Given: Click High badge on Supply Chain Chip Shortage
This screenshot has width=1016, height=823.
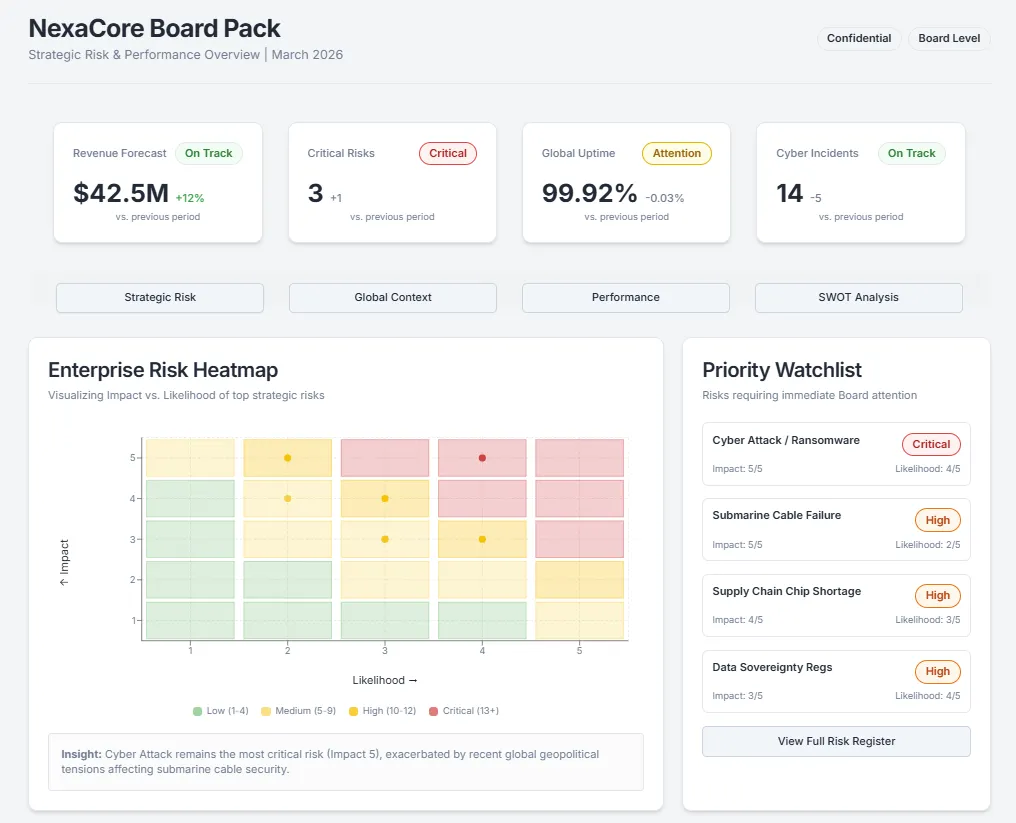Looking at the screenshot, I should click(x=938, y=596).
